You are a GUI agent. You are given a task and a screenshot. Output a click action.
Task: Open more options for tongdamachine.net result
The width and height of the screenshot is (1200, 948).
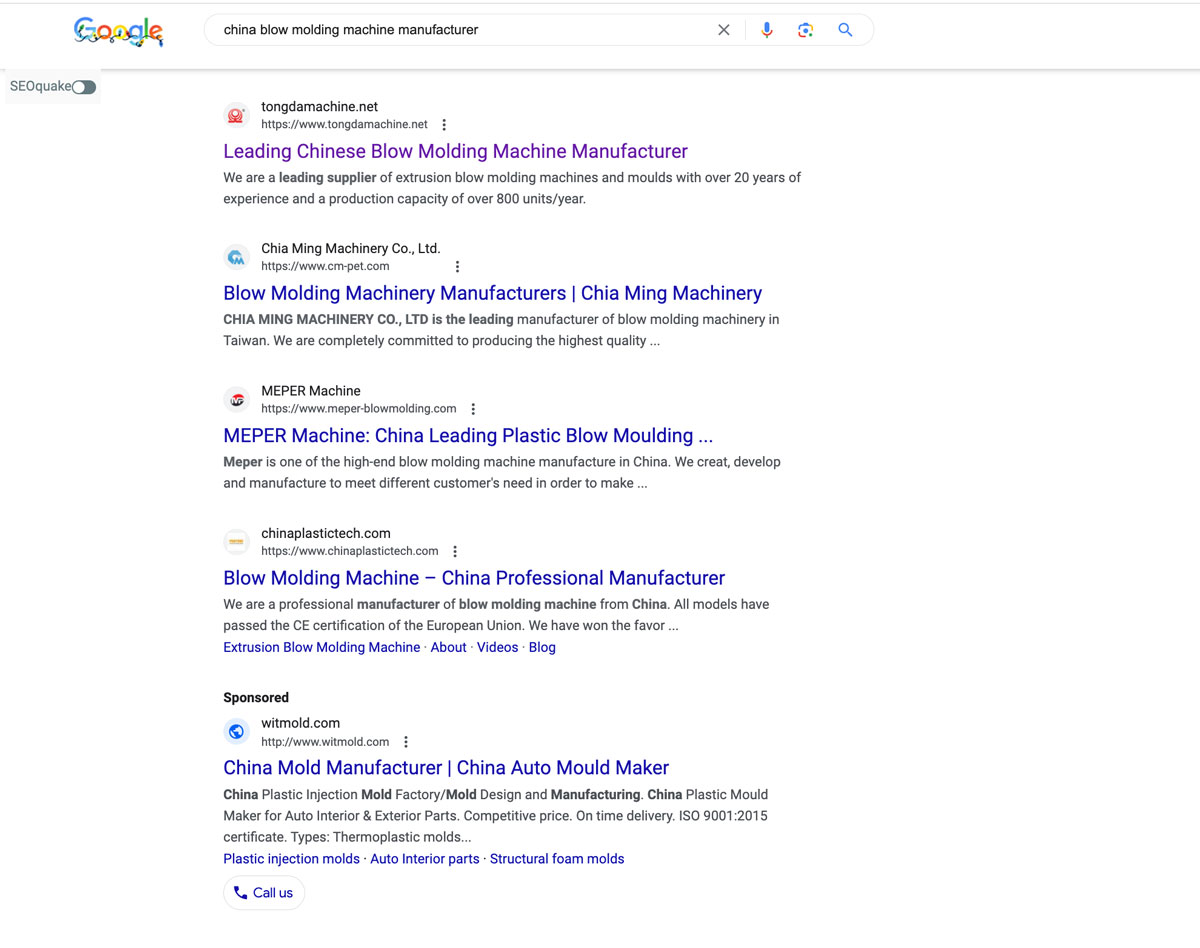tap(444, 125)
